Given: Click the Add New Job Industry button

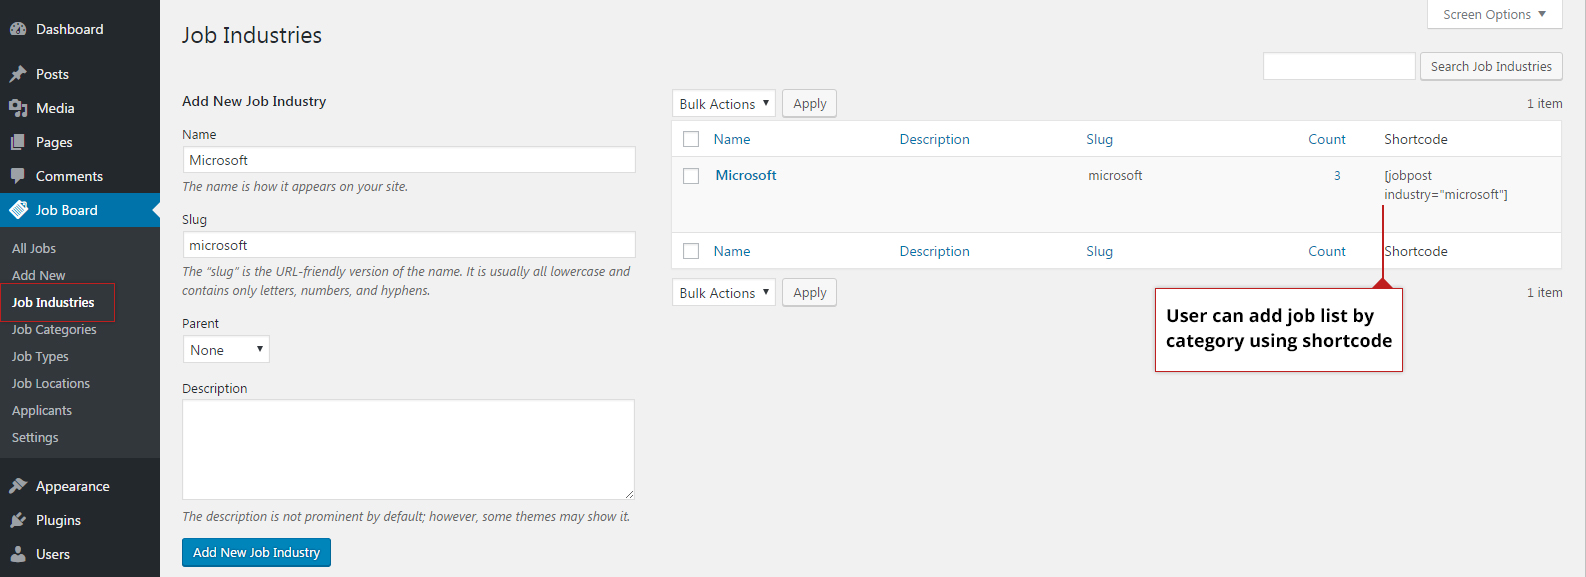Looking at the screenshot, I should pyautogui.click(x=256, y=552).
